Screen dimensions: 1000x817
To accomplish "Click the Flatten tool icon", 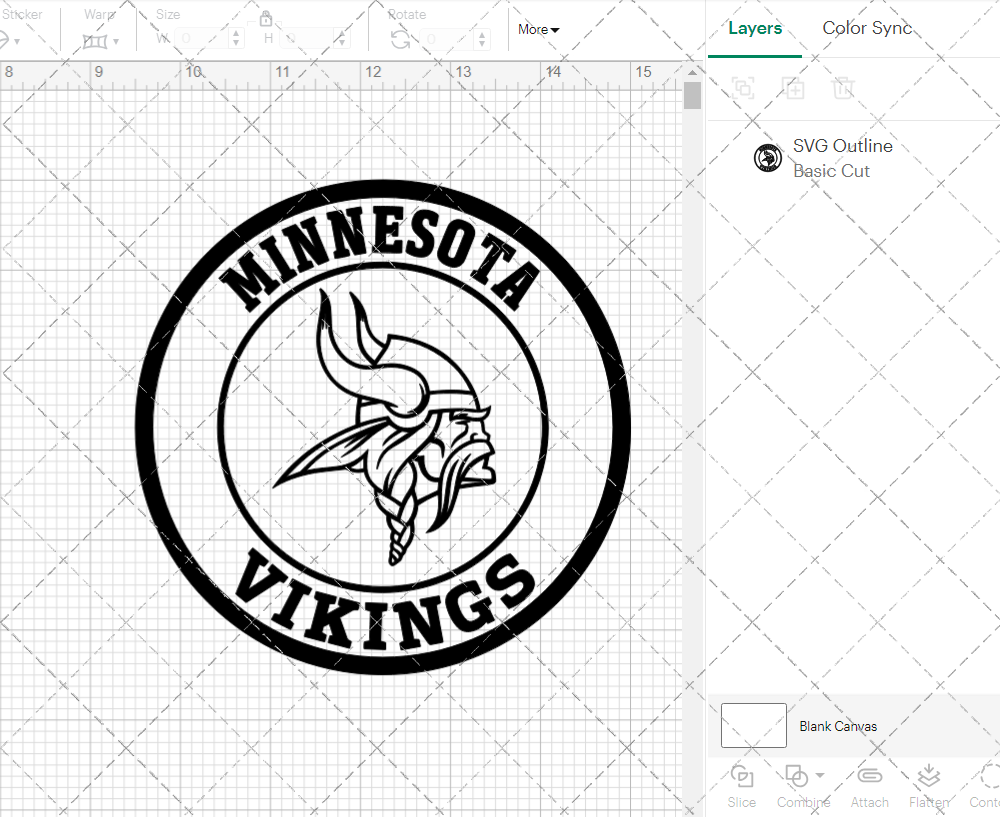I will click(x=928, y=778).
